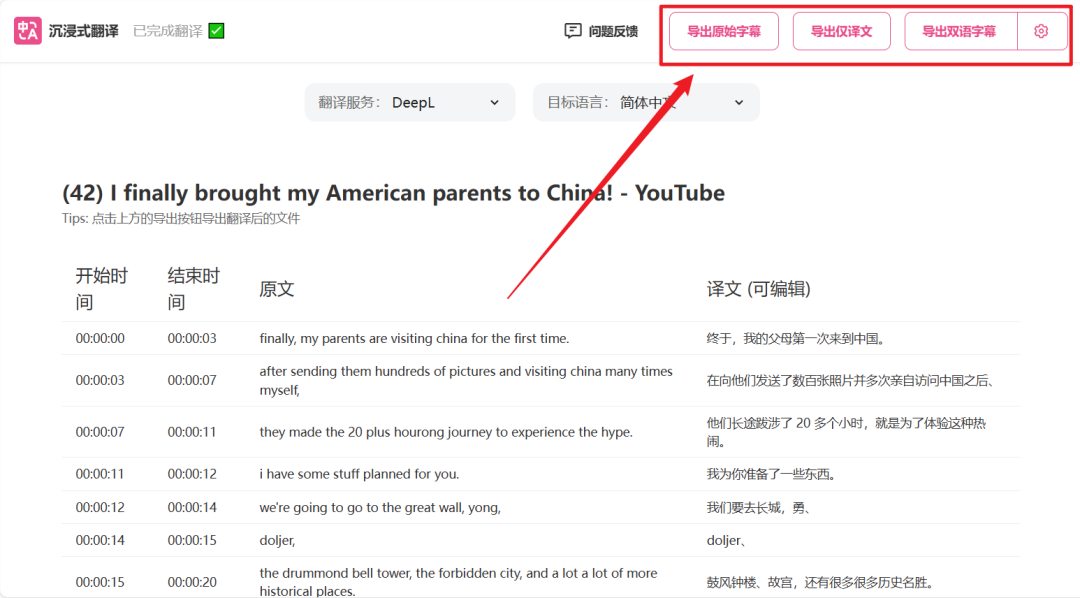Edit translation 终于，我的父母第一次来到中国

click(x=796, y=338)
